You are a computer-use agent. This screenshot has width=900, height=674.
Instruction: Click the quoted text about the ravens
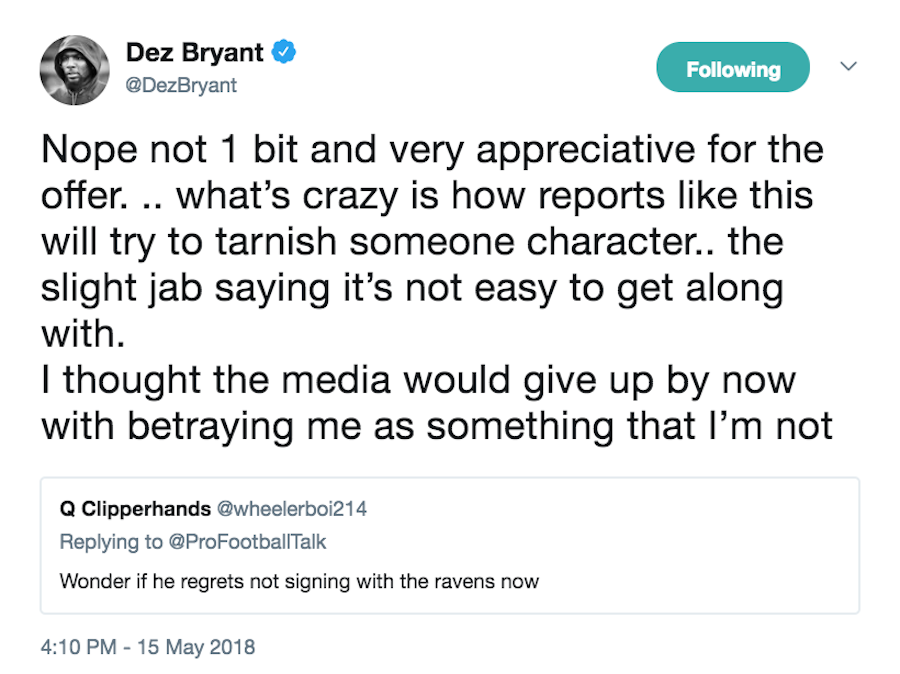(299, 581)
